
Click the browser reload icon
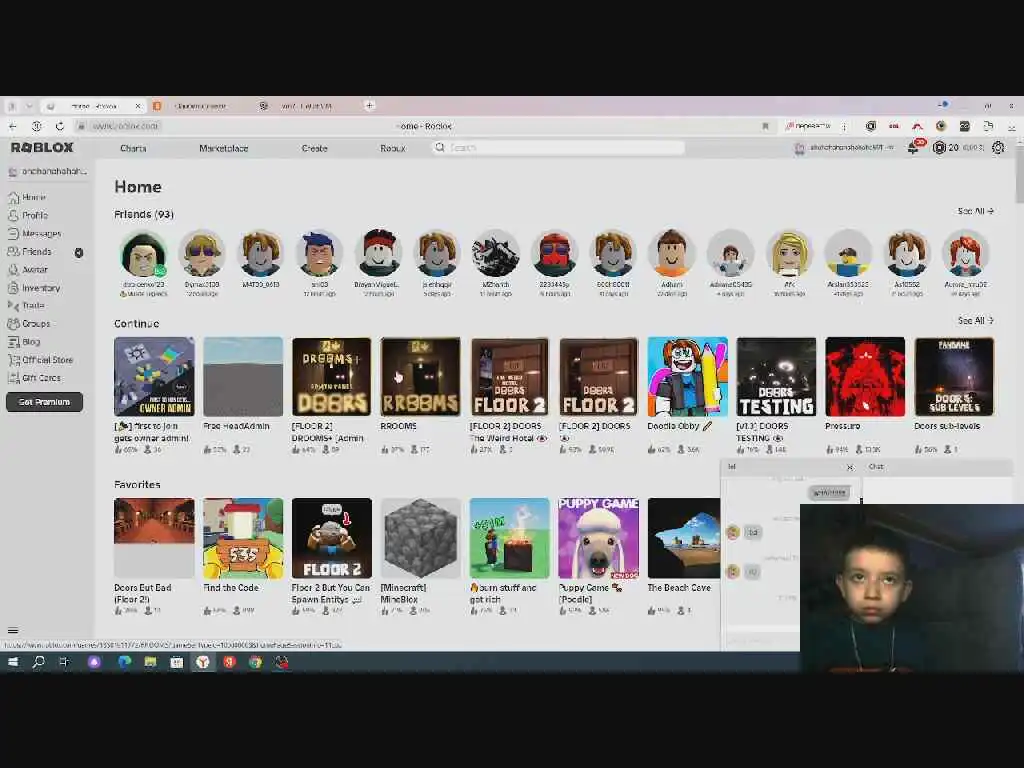59,126
